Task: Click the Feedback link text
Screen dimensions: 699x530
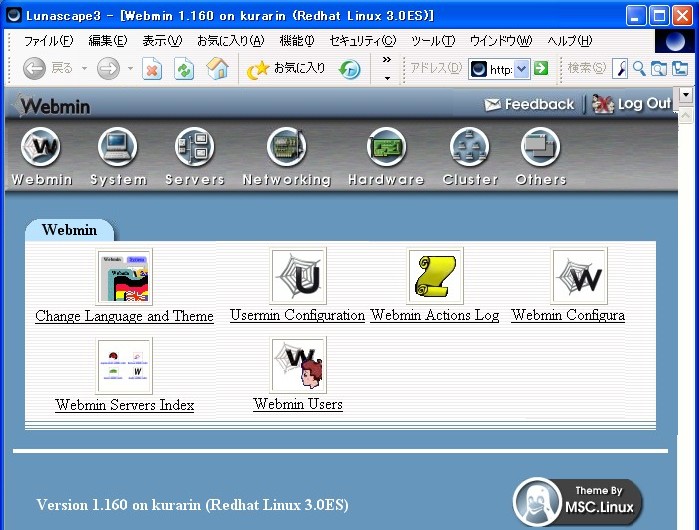Action: [539, 104]
